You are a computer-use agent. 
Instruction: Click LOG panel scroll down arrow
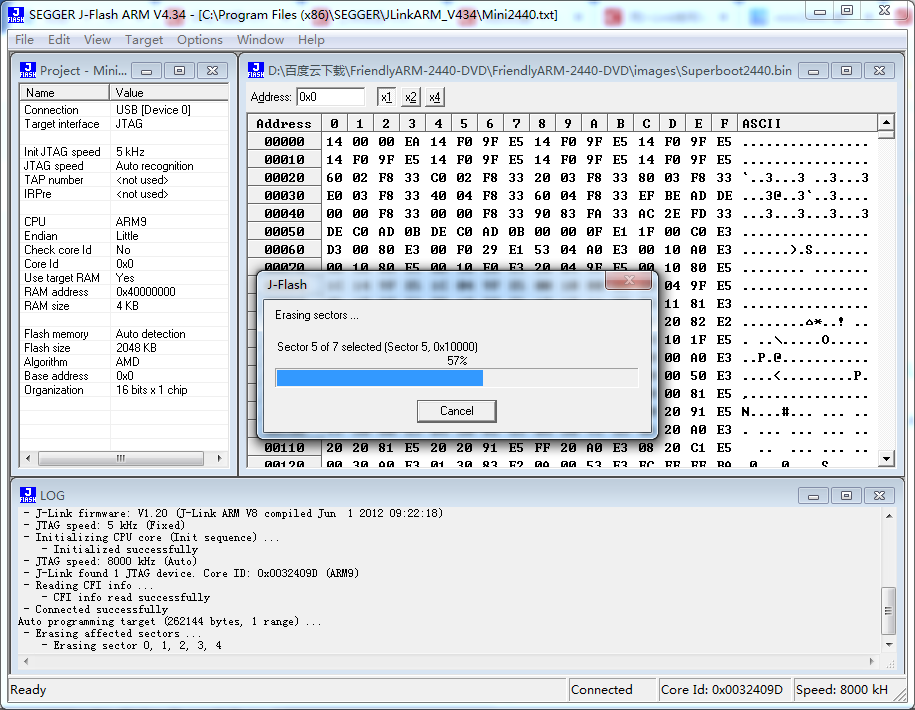point(889,645)
